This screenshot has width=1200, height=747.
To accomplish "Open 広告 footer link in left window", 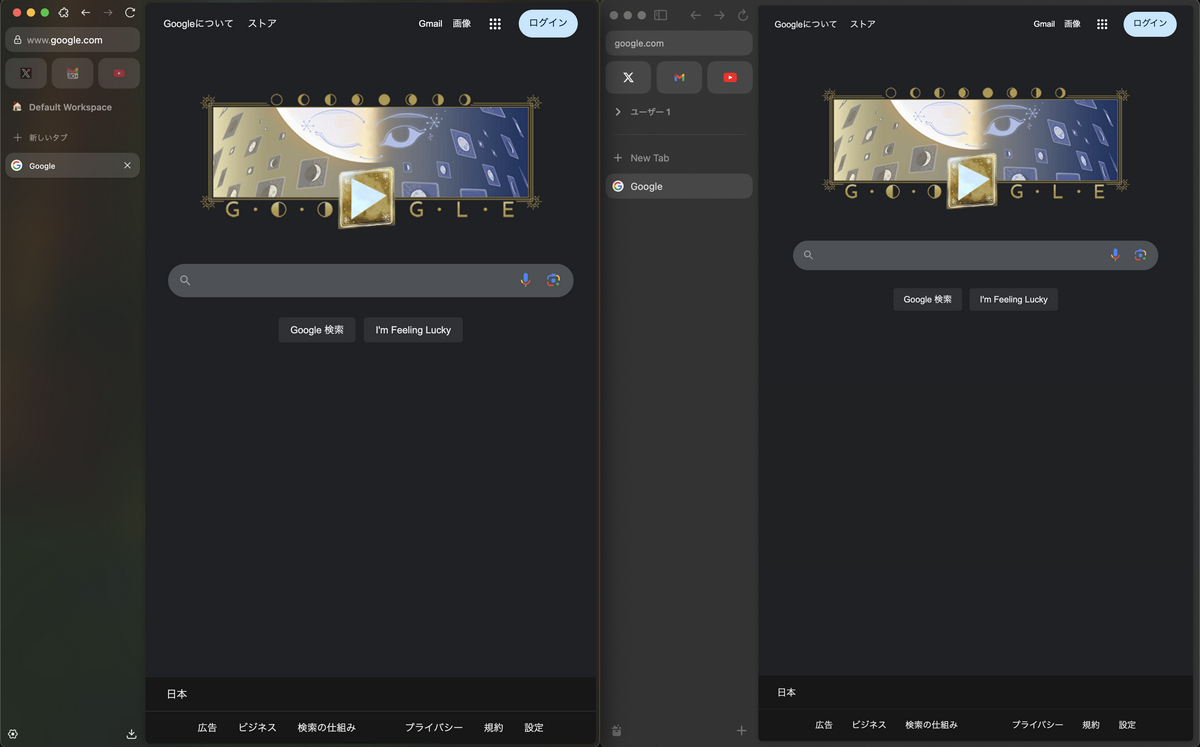I will click(x=207, y=727).
